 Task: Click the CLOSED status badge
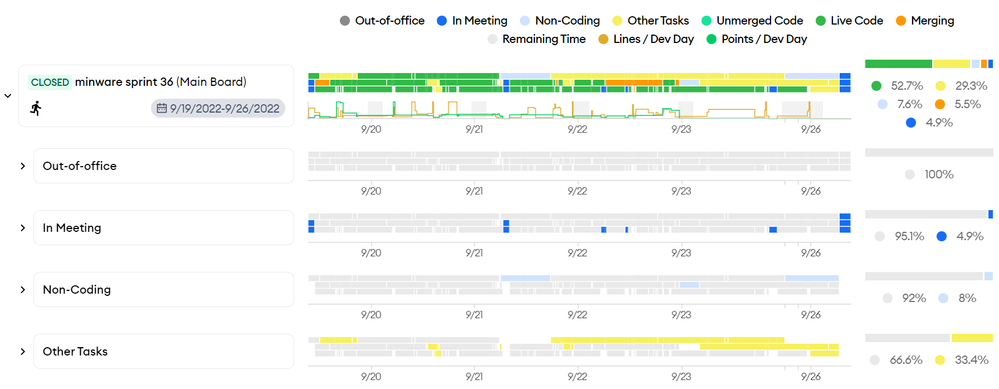pos(50,82)
